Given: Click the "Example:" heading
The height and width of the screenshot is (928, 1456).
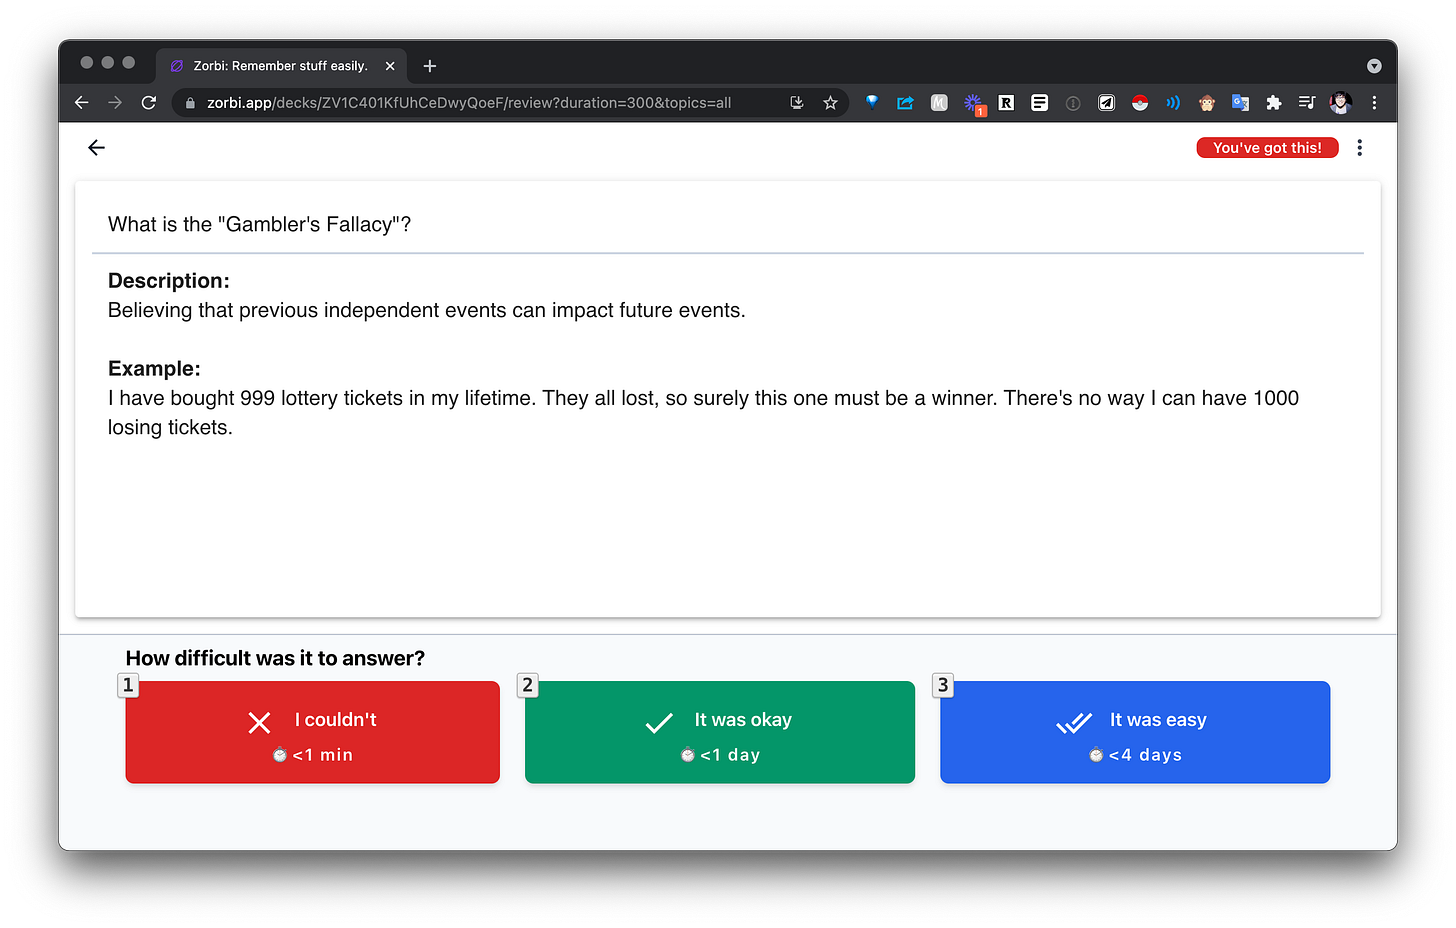Looking at the screenshot, I should (x=154, y=369).
